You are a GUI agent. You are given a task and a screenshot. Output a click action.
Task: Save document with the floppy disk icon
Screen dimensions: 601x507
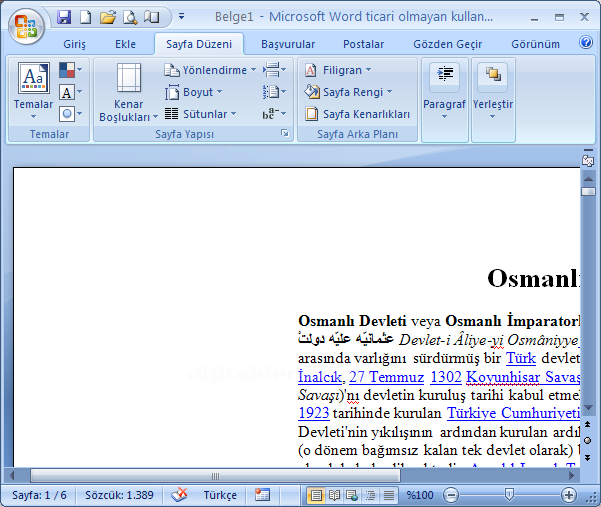coord(64,17)
